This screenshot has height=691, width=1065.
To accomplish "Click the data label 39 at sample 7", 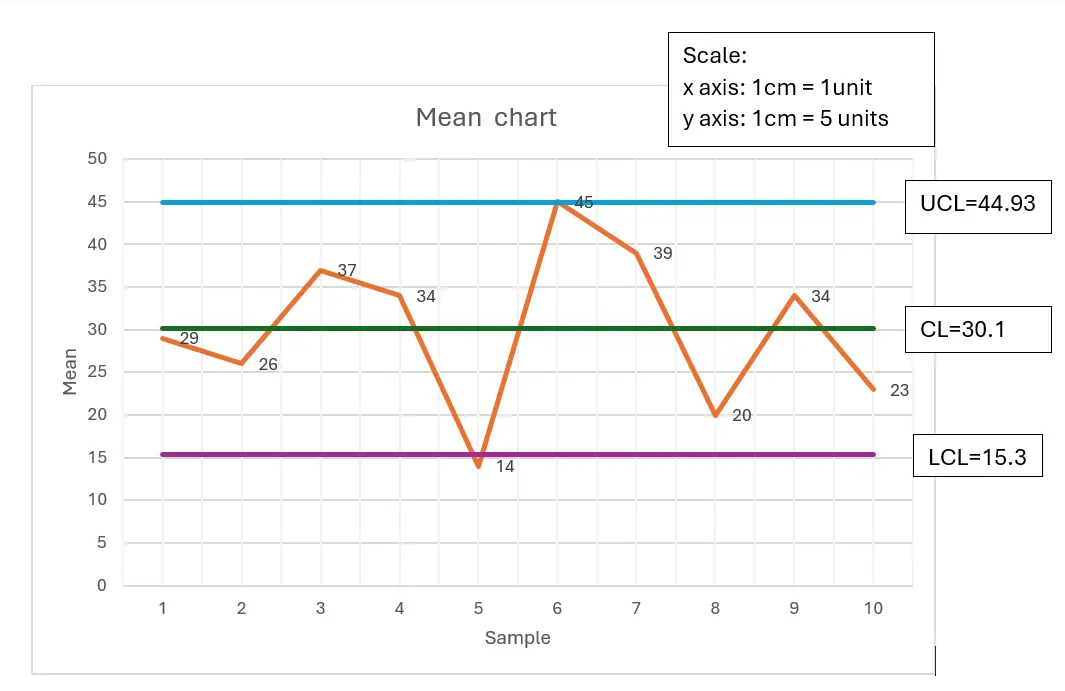I will point(662,254).
